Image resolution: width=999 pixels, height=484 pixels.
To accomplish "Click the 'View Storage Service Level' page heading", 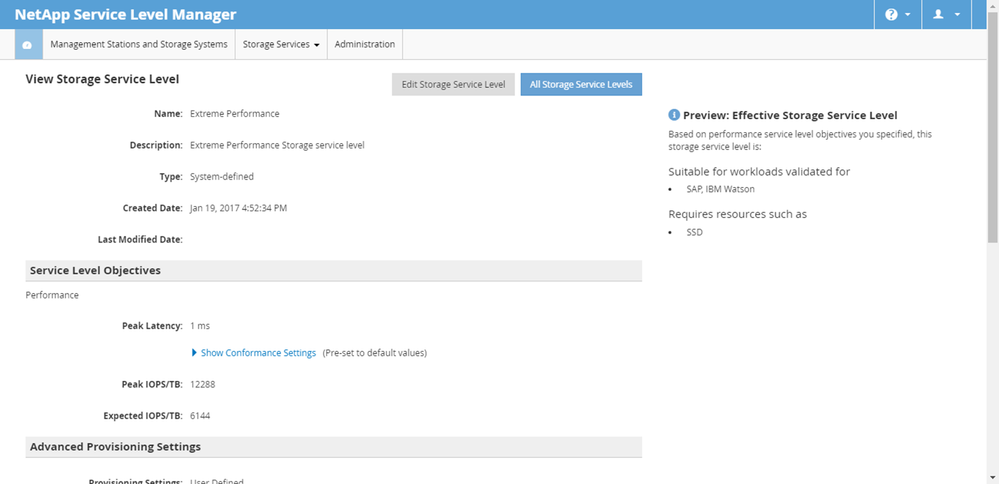I will [x=102, y=79].
